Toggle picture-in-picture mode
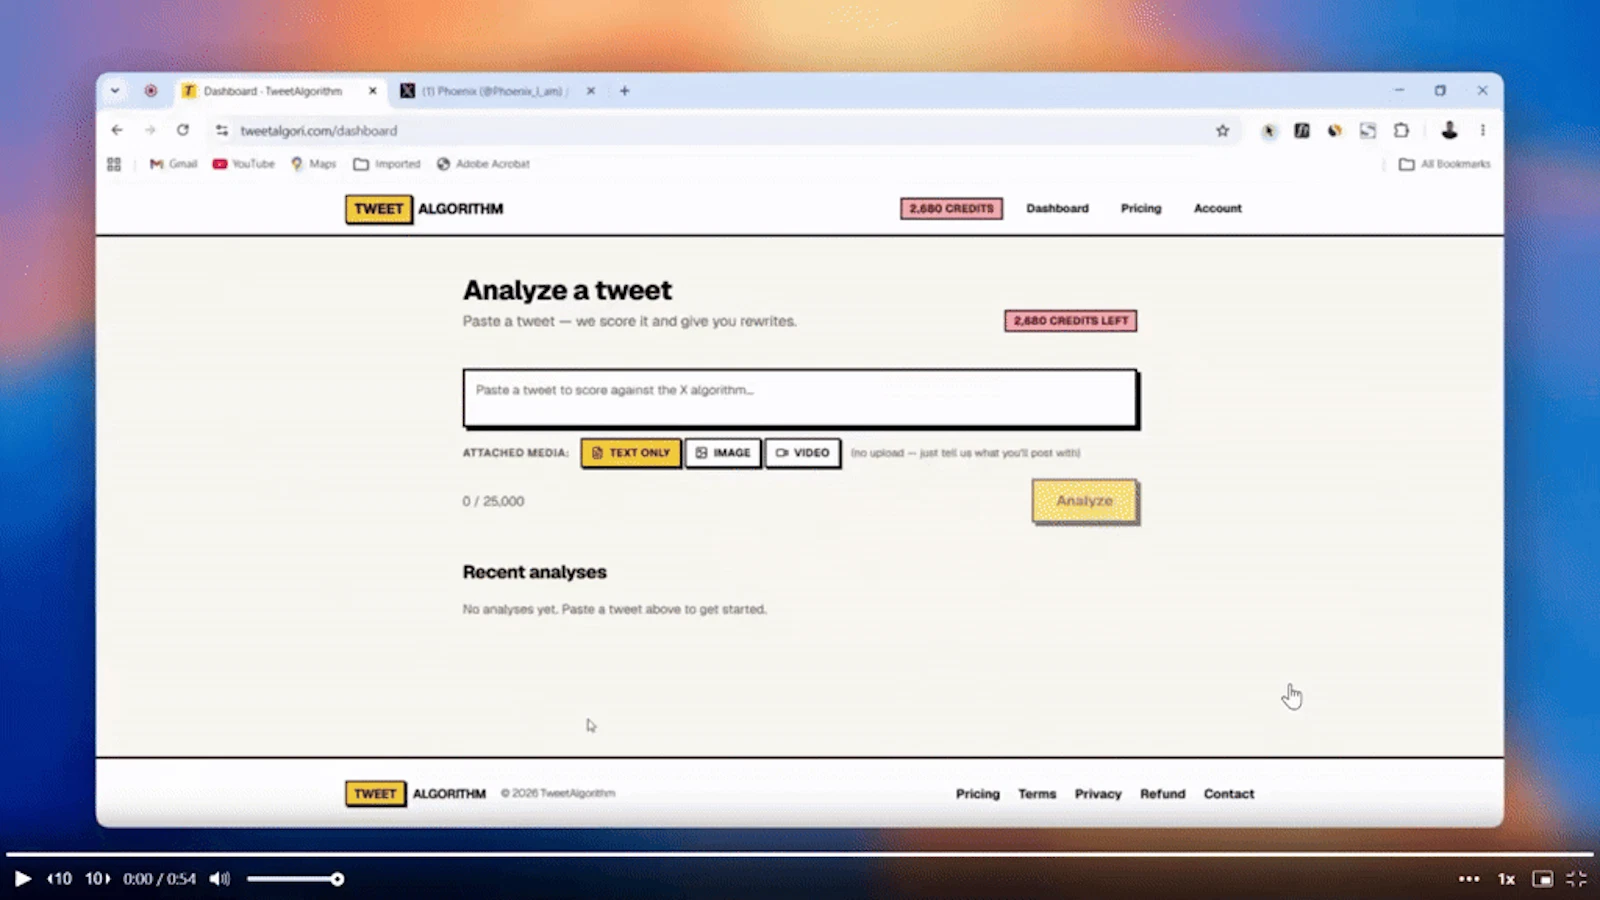This screenshot has width=1600, height=900. tap(1543, 879)
